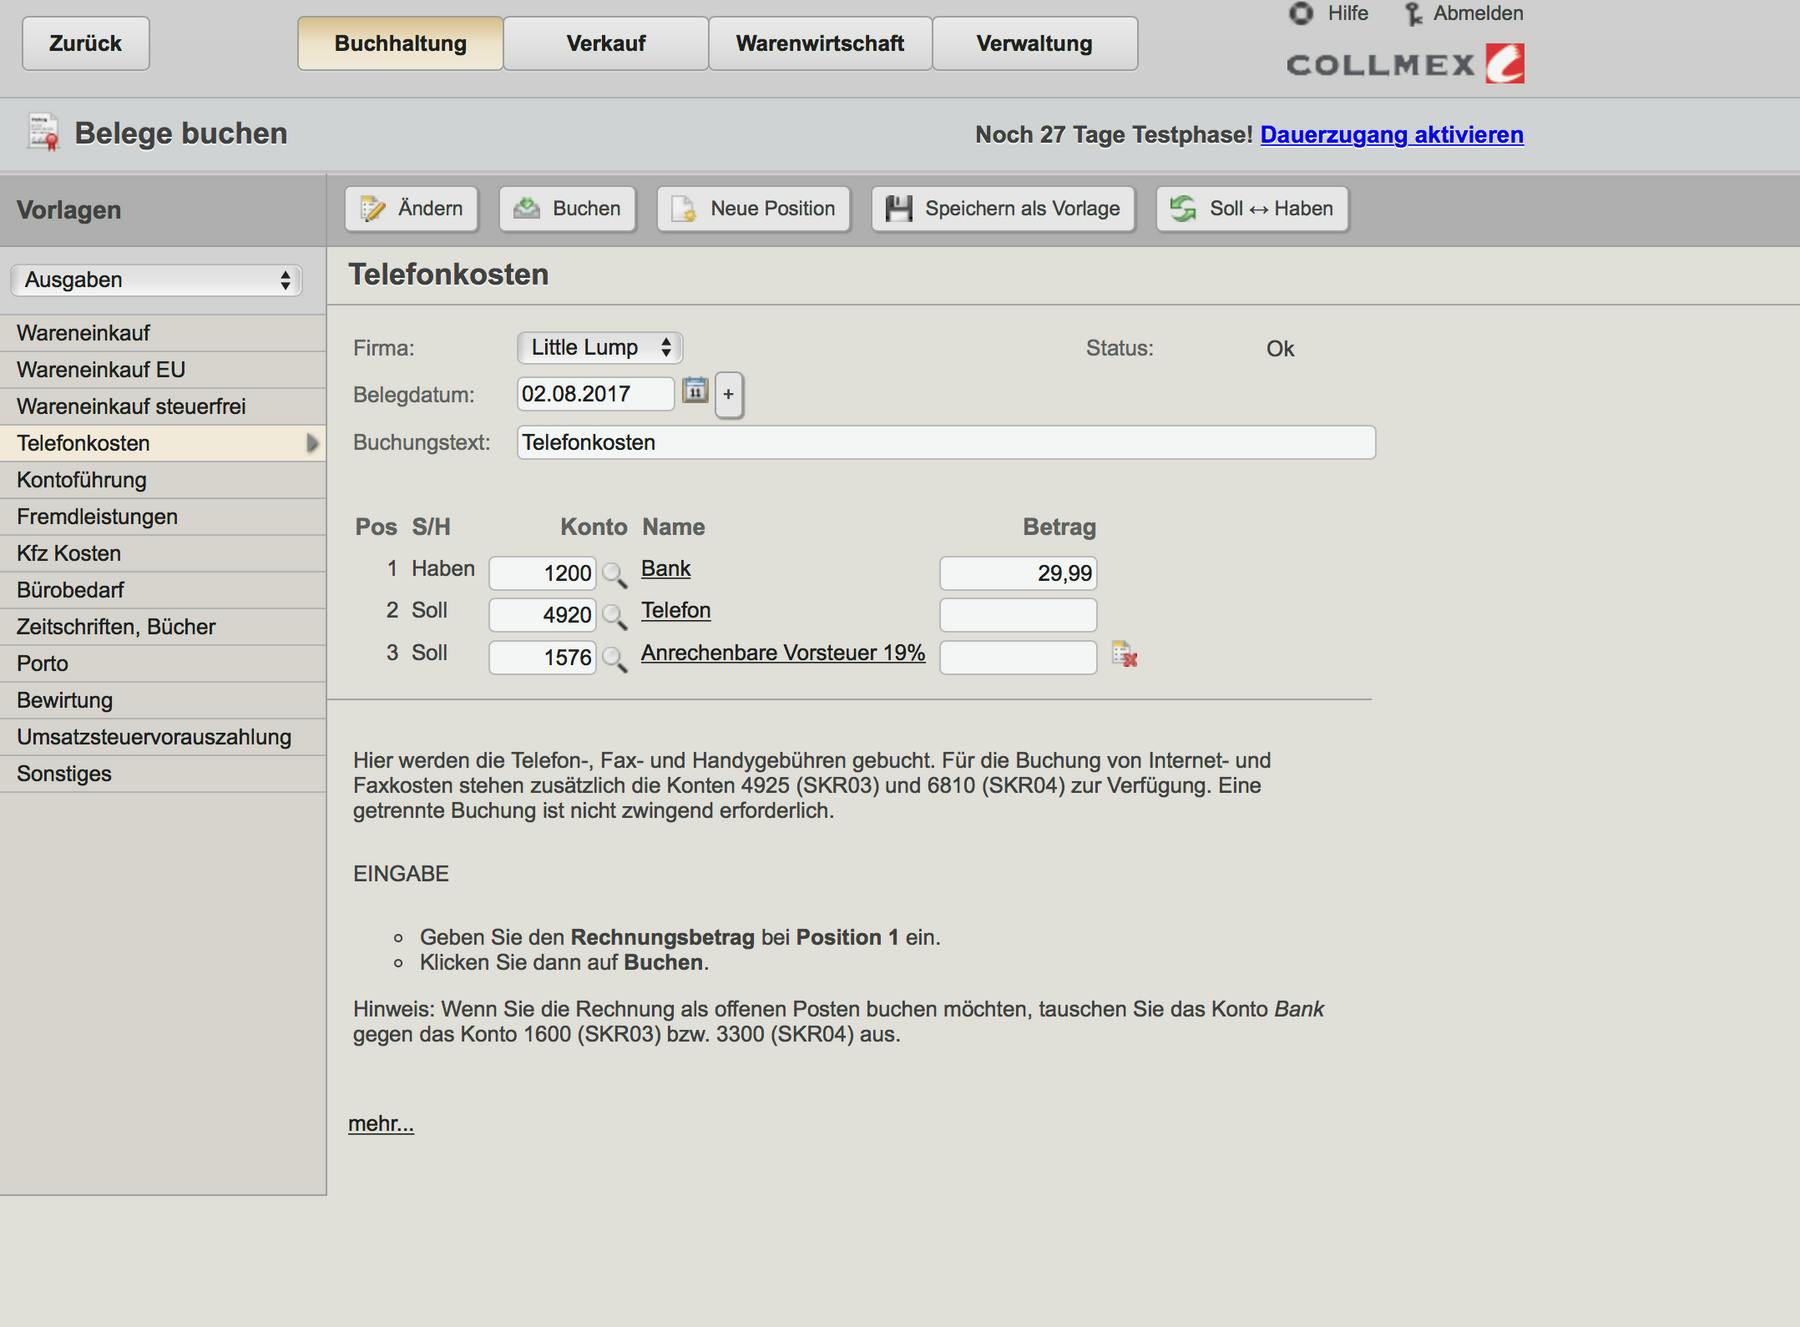Click the plus button beside Belegdatum
Image resolution: width=1800 pixels, height=1327 pixels.
(729, 394)
